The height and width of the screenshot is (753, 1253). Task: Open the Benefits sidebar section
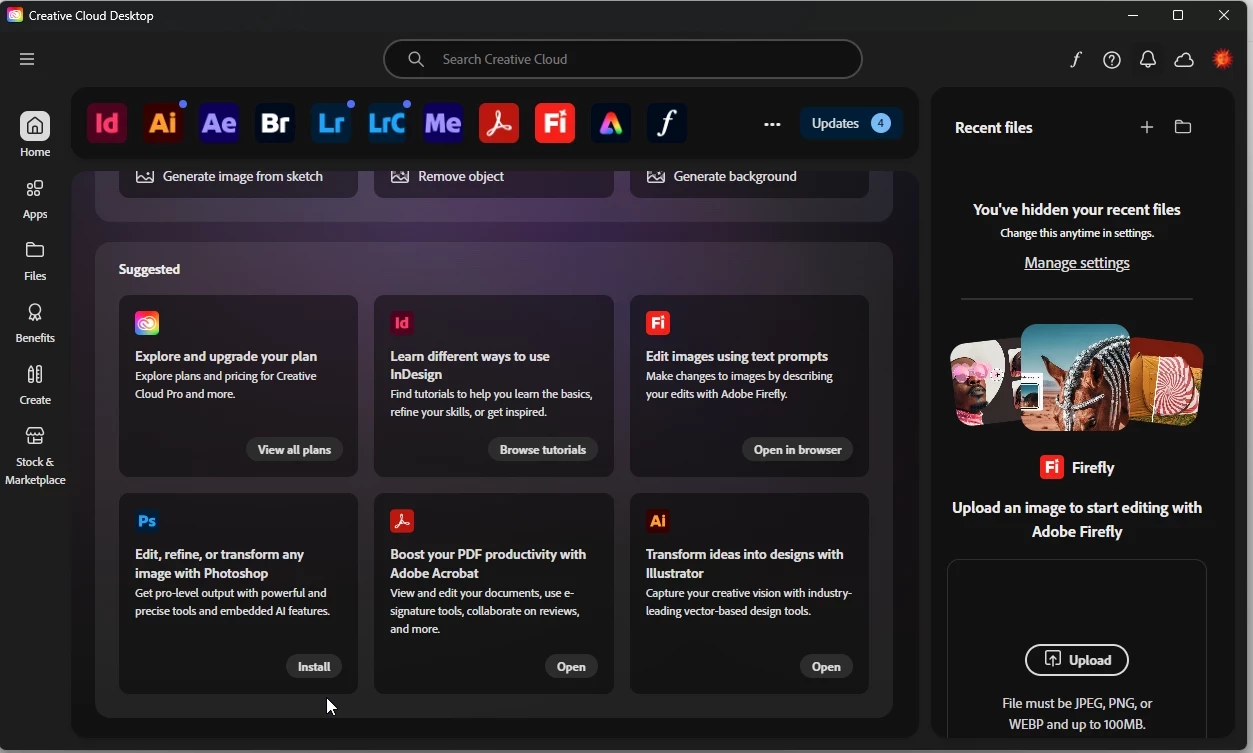[x=35, y=322]
